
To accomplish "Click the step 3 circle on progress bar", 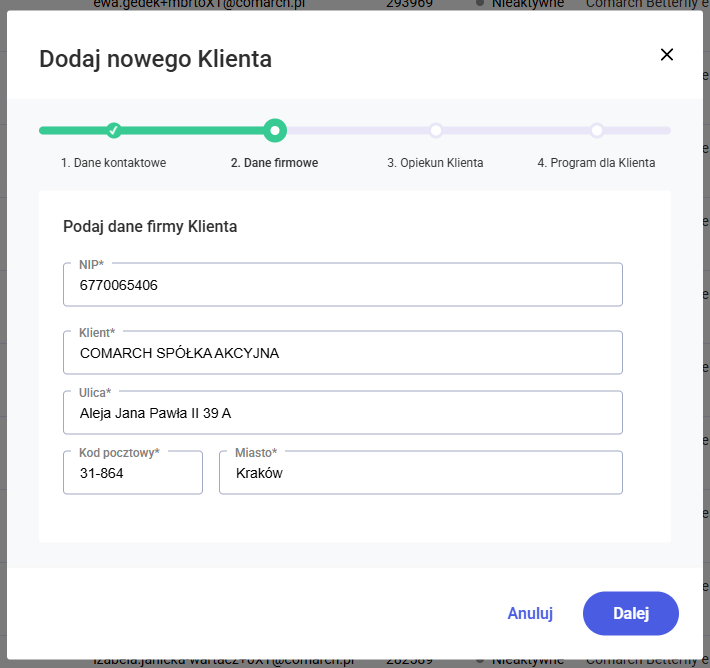I will point(436,130).
